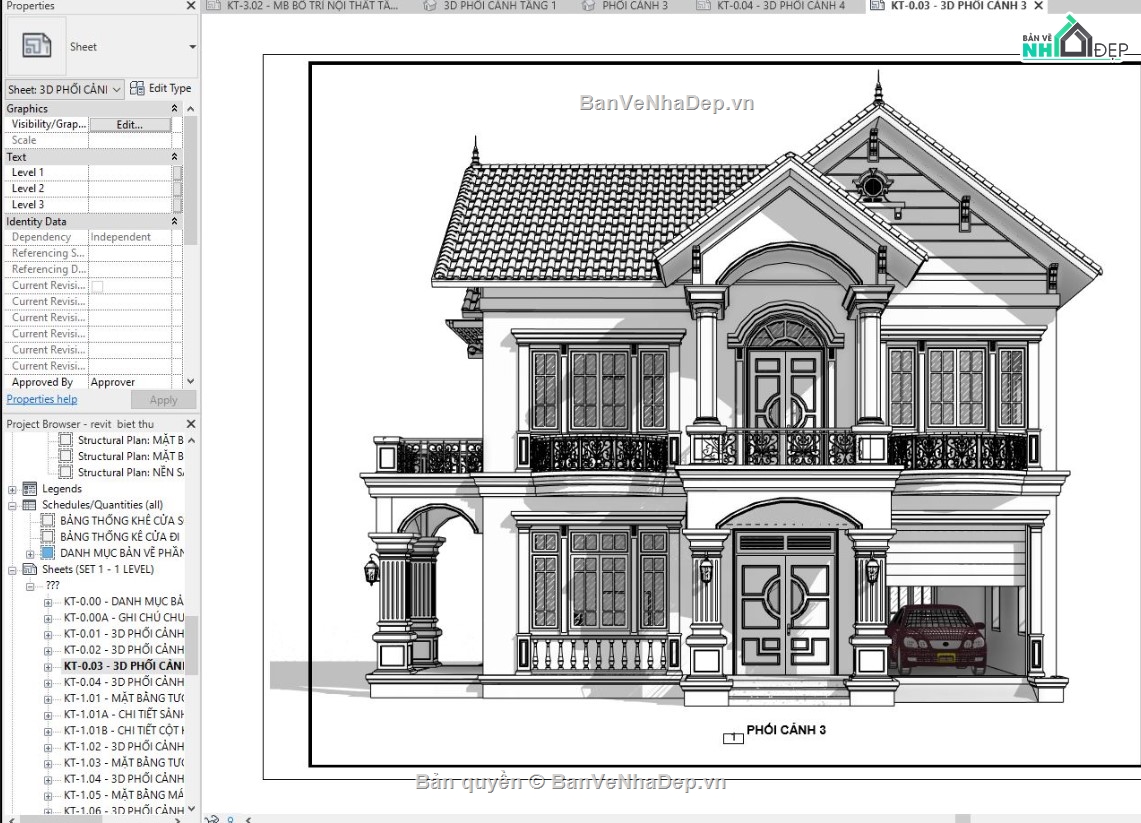Click the Edit Type icon
The image size is (1141, 823).
tap(137, 88)
